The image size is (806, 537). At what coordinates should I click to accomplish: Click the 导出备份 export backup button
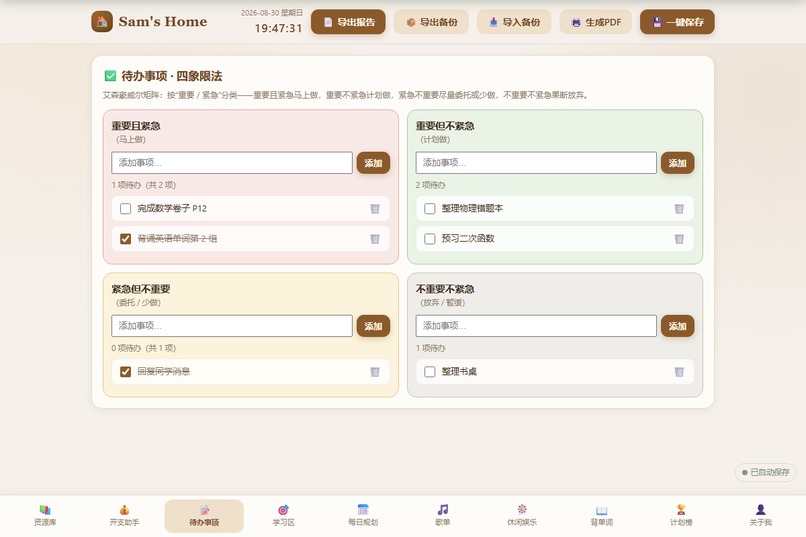431,22
